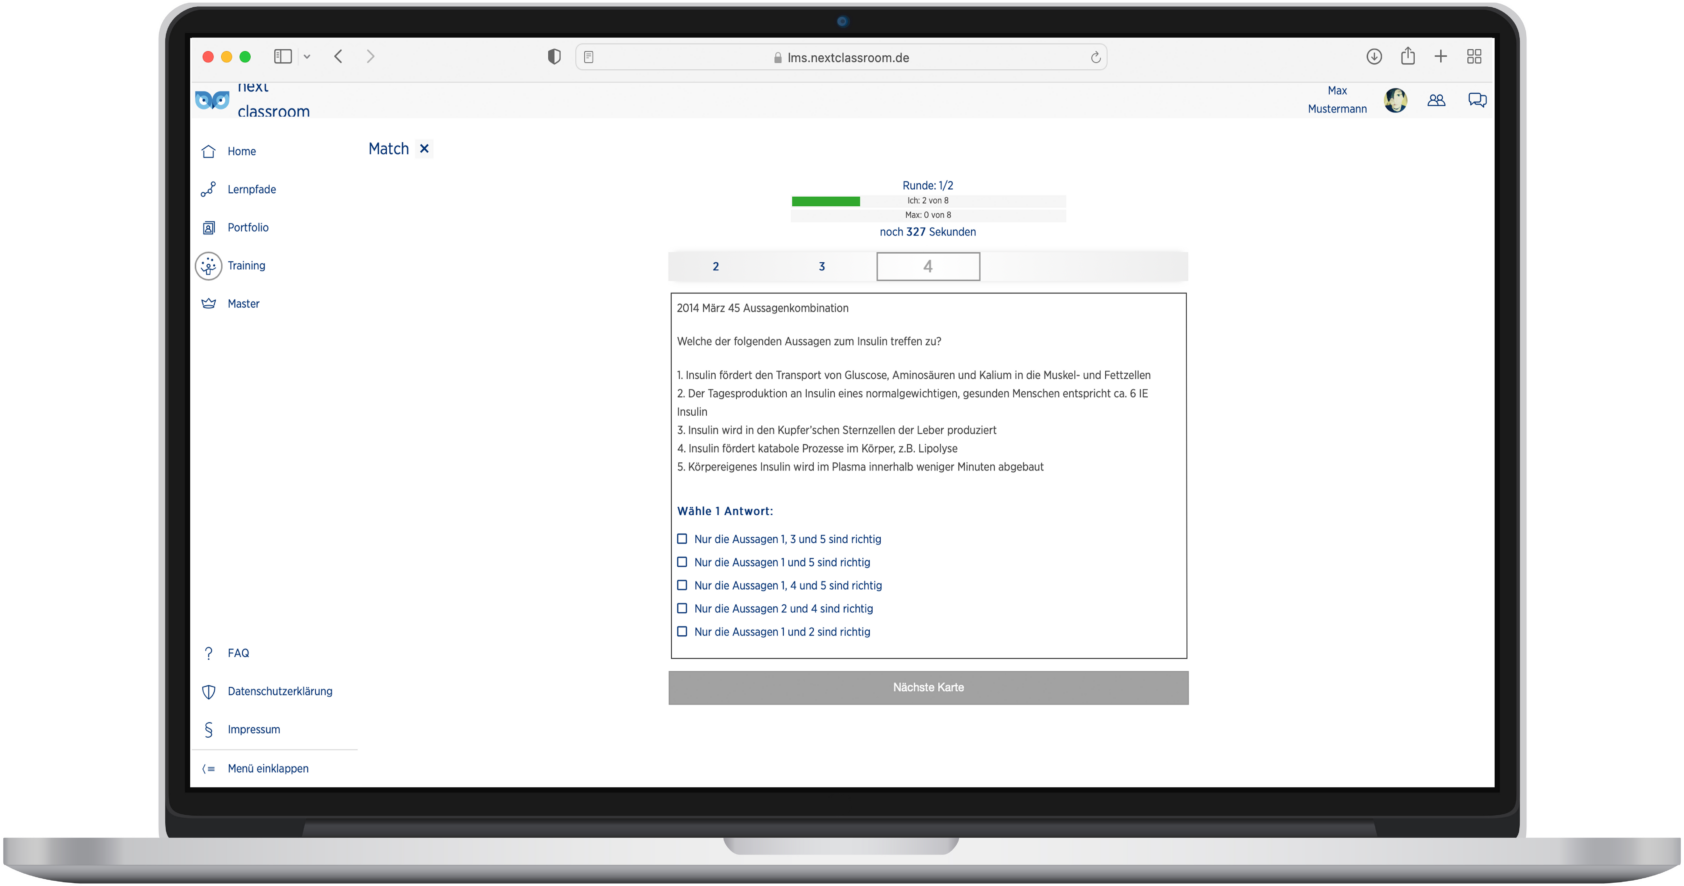Open the Datenschutzerklärung link
Viewport: 1684px width, 886px height.
[279, 692]
